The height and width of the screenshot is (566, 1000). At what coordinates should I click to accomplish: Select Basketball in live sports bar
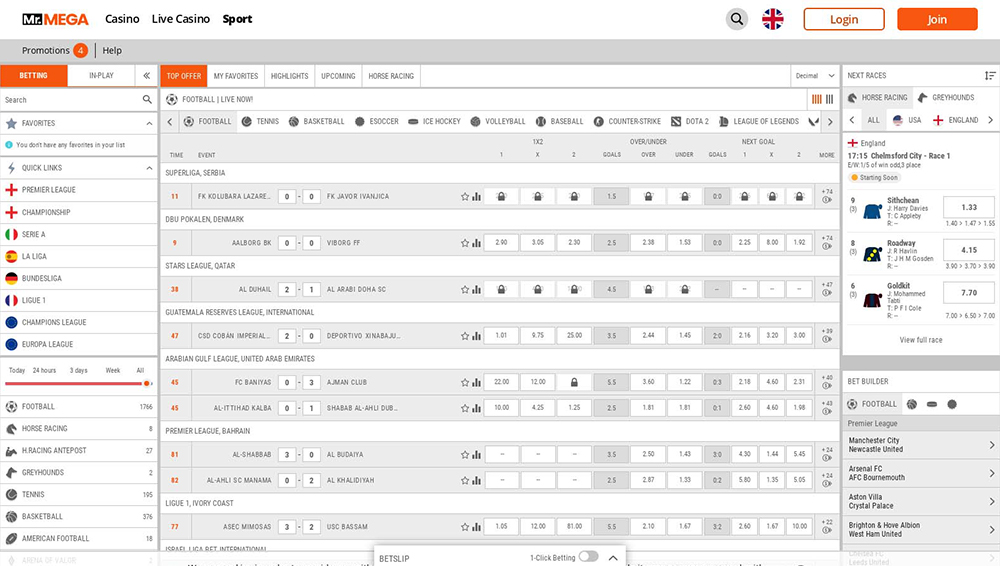[316, 121]
